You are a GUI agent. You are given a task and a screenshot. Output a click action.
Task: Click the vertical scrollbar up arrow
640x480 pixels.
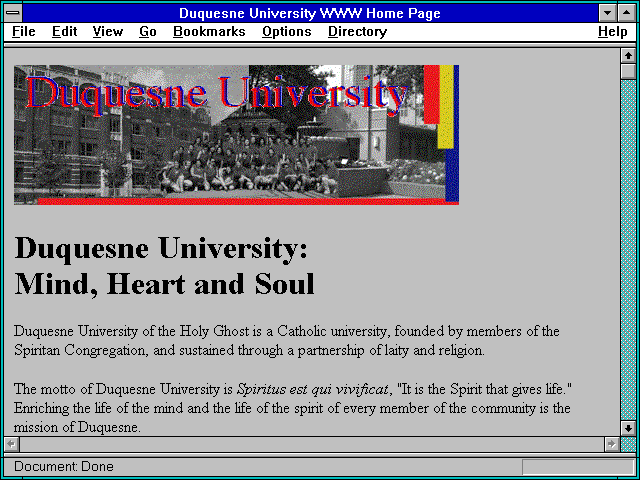point(628,56)
